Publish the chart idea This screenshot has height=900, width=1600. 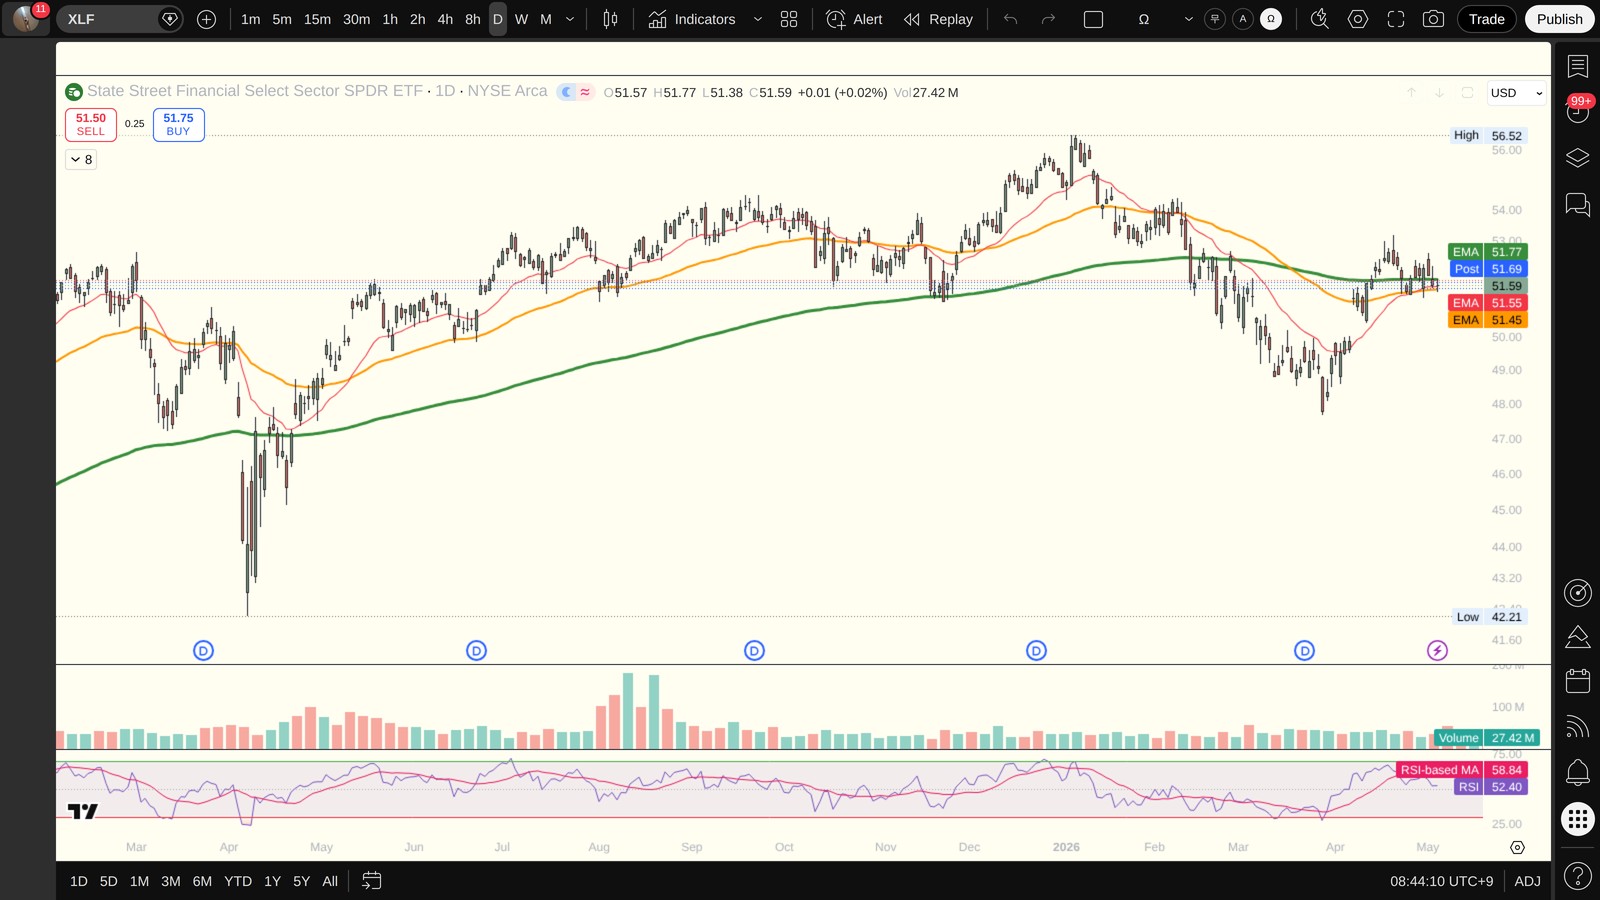(x=1560, y=19)
